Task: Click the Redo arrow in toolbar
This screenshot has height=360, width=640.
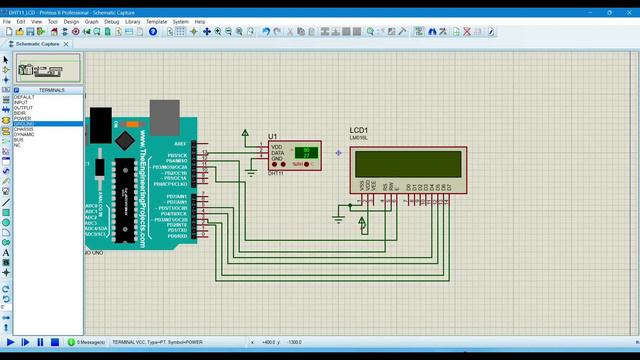Action: click(x=277, y=31)
